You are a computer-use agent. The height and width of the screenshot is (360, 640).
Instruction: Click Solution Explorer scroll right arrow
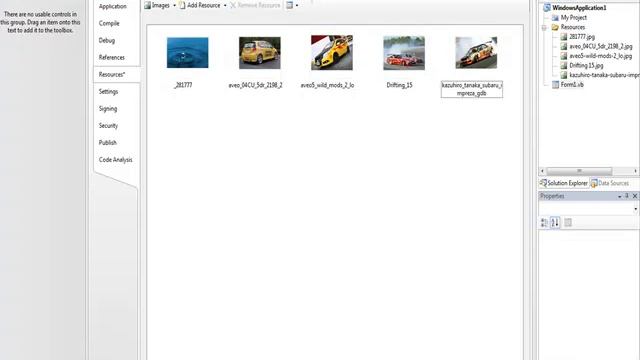pyautogui.click(x=636, y=171)
